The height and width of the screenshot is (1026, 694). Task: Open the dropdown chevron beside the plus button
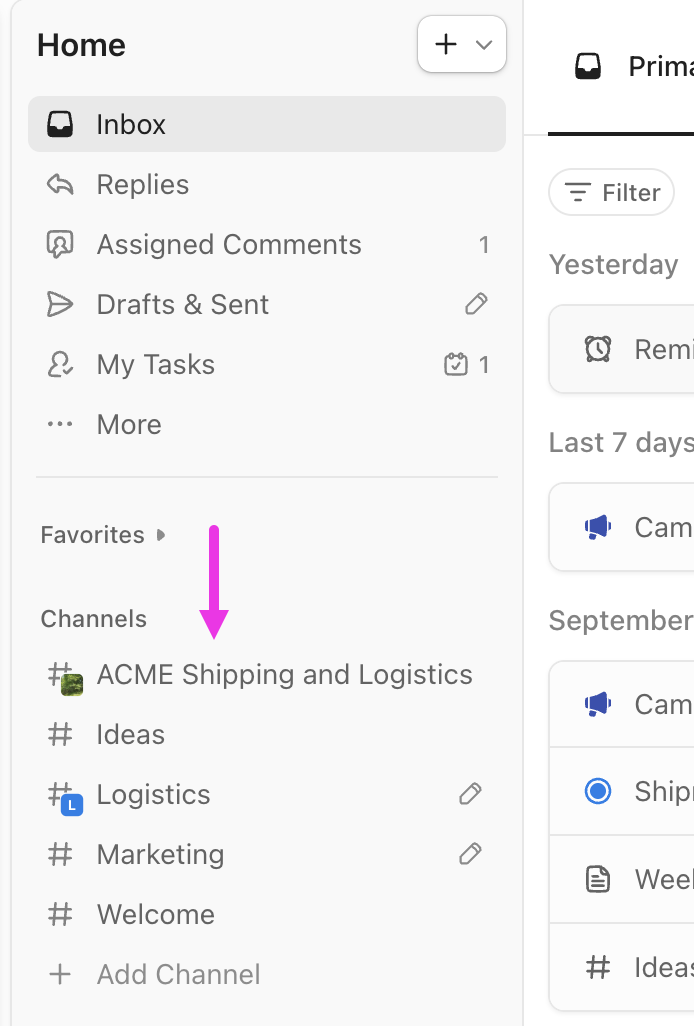point(484,44)
